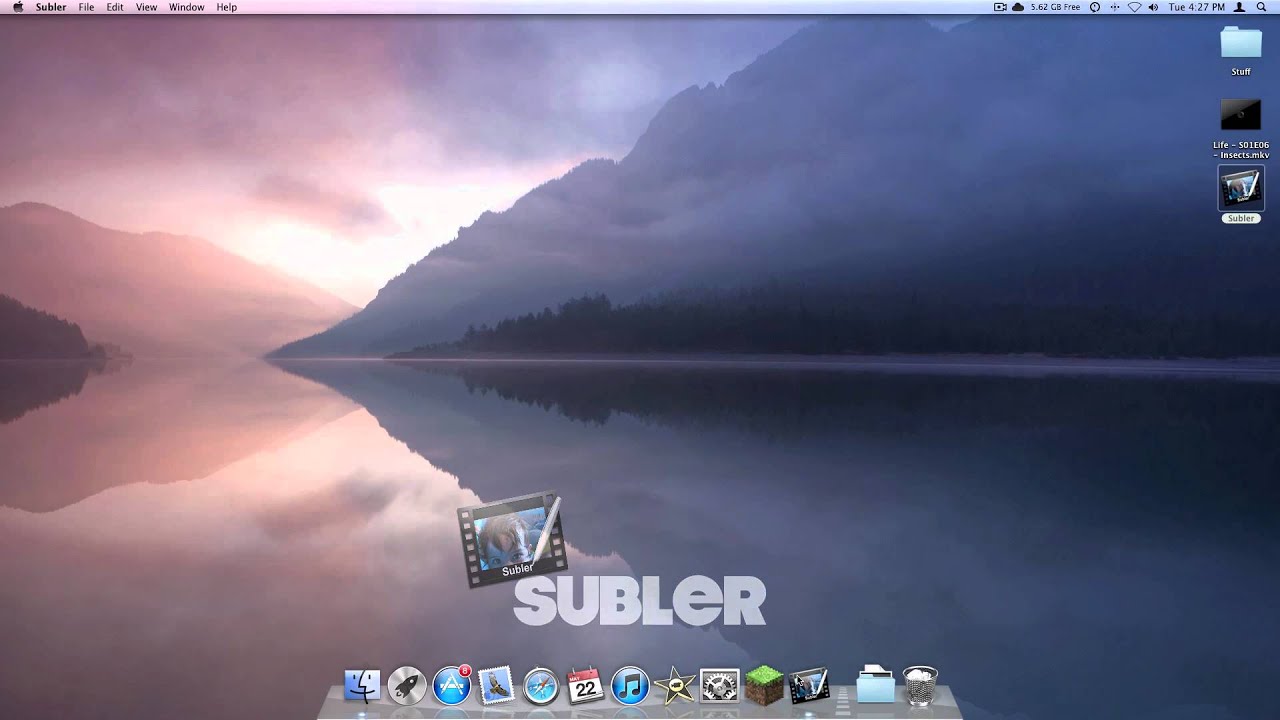Open Mail from the Dock
The height and width of the screenshot is (720, 1280).
(496, 686)
